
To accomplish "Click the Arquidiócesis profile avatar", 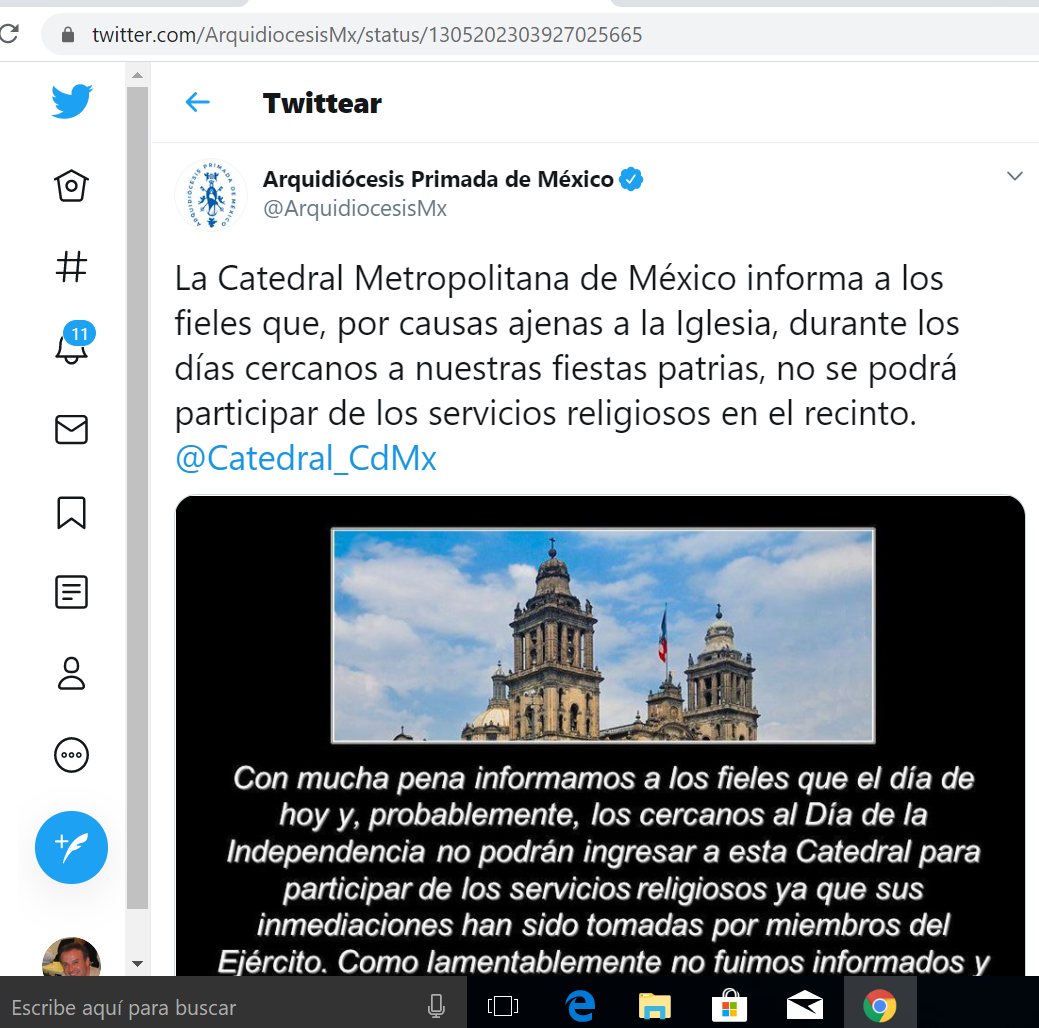I will pyautogui.click(x=211, y=194).
